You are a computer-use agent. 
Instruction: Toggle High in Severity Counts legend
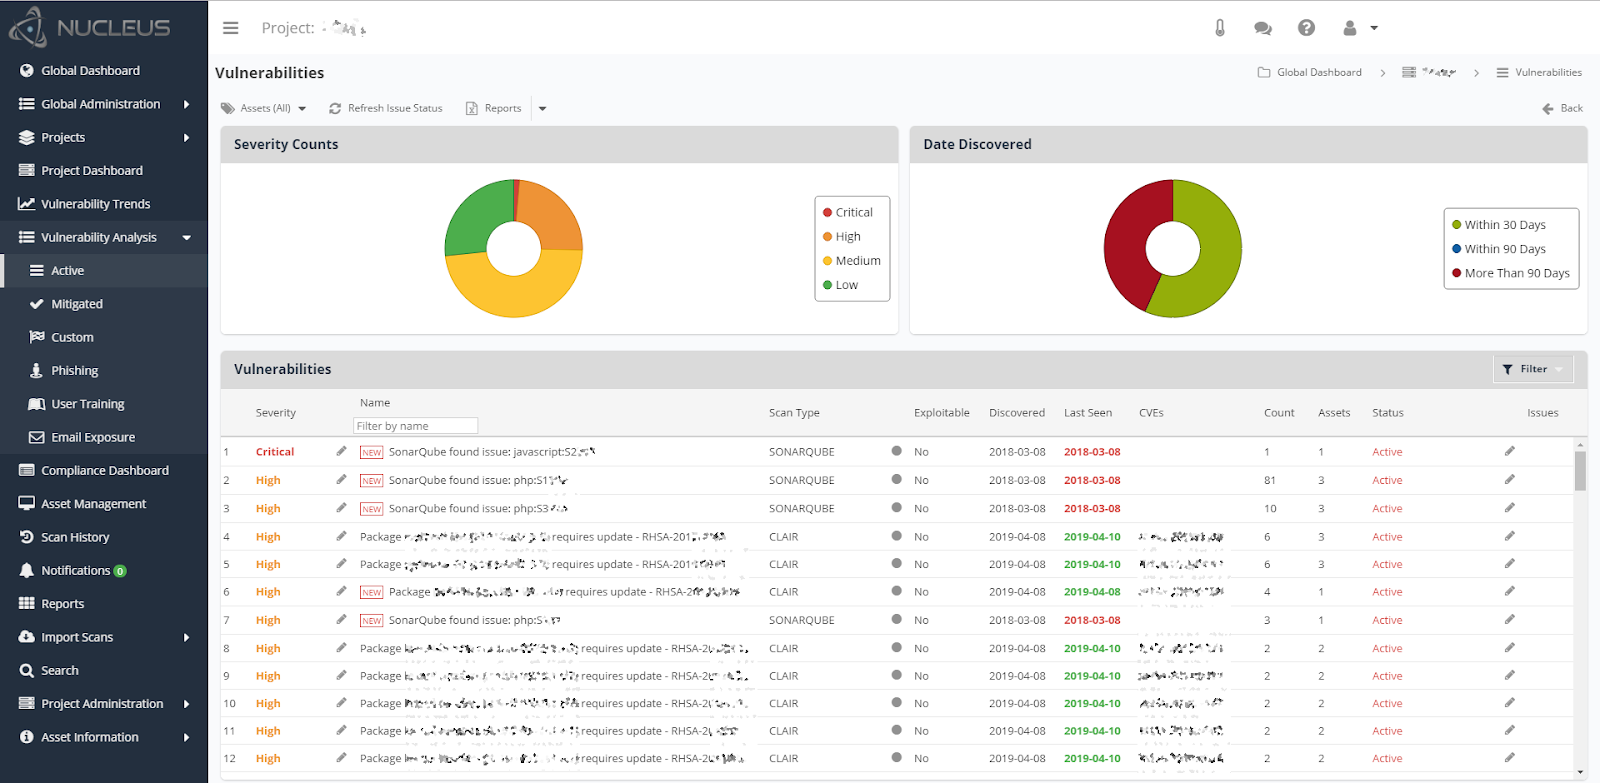842,236
